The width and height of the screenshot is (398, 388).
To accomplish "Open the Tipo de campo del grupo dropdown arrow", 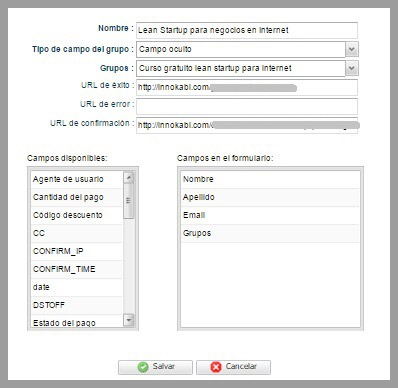I will point(352,49).
